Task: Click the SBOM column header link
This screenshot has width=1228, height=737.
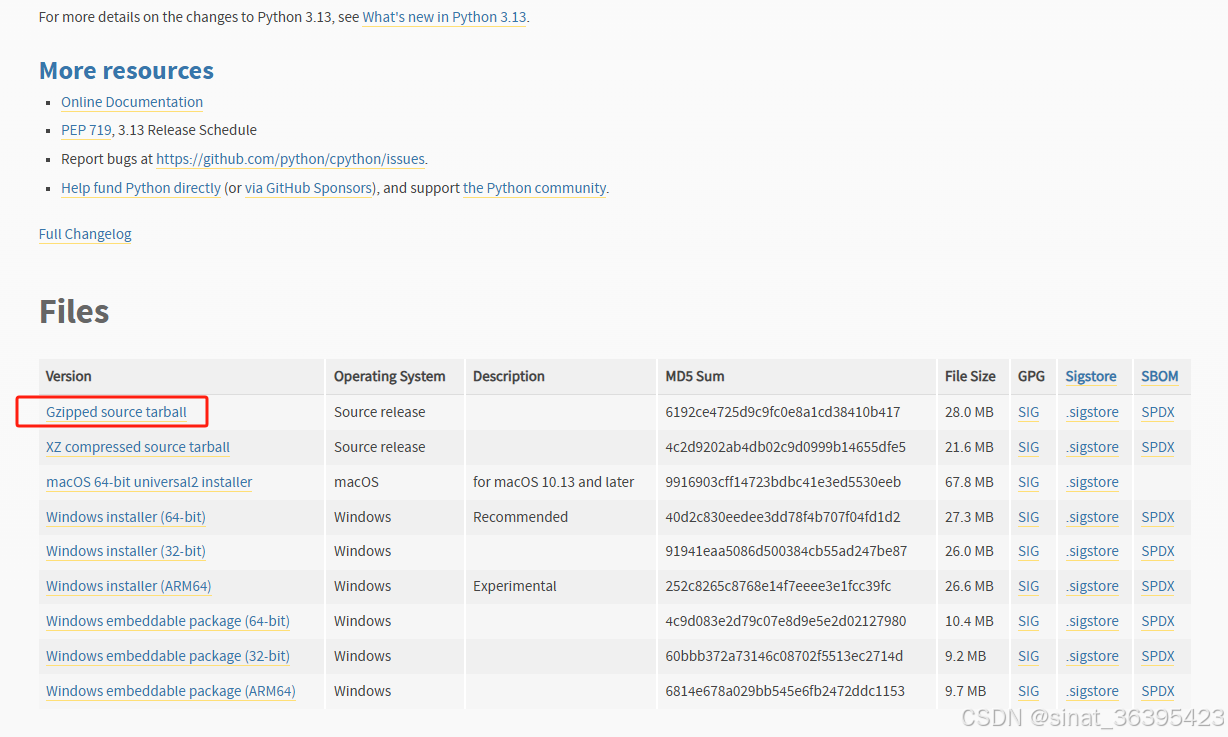Action: (x=1160, y=376)
